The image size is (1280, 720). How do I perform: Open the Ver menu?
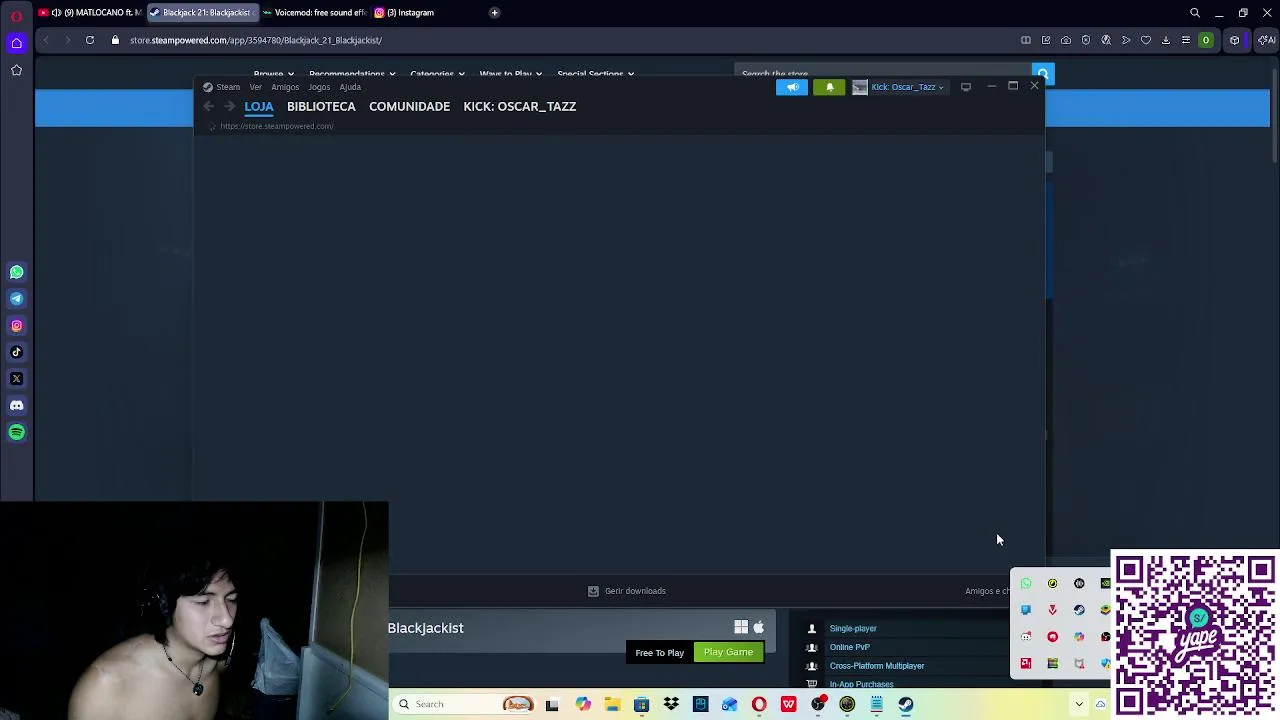pos(256,87)
